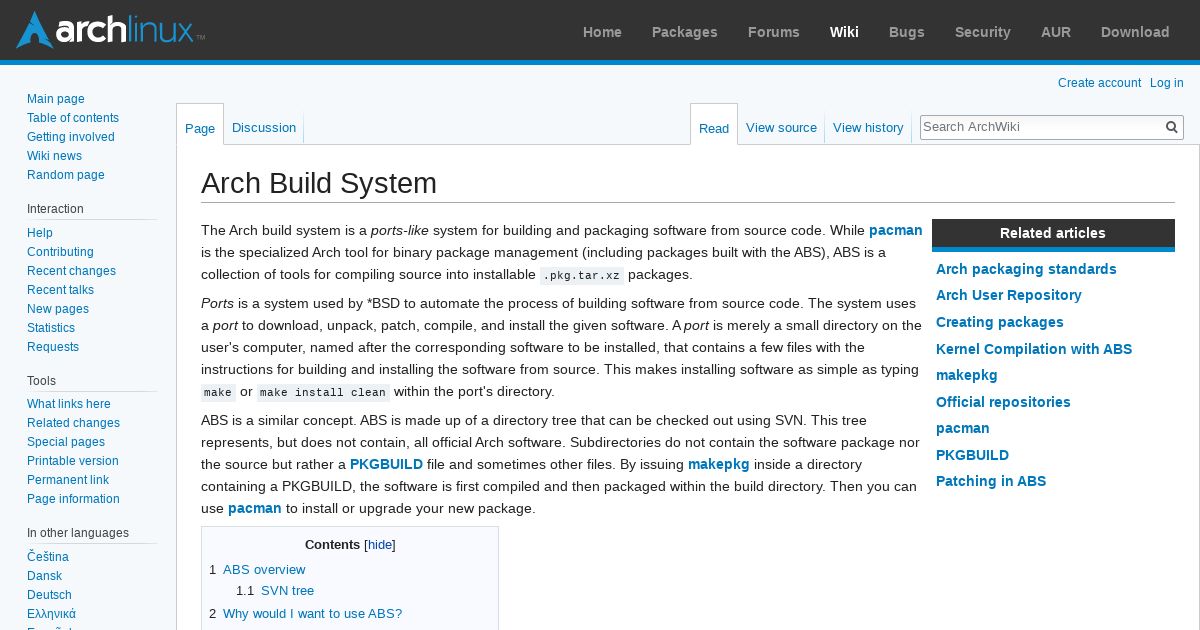The height and width of the screenshot is (630, 1200).
Task: Open Patching in ABS related article
Action: click(x=991, y=481)
